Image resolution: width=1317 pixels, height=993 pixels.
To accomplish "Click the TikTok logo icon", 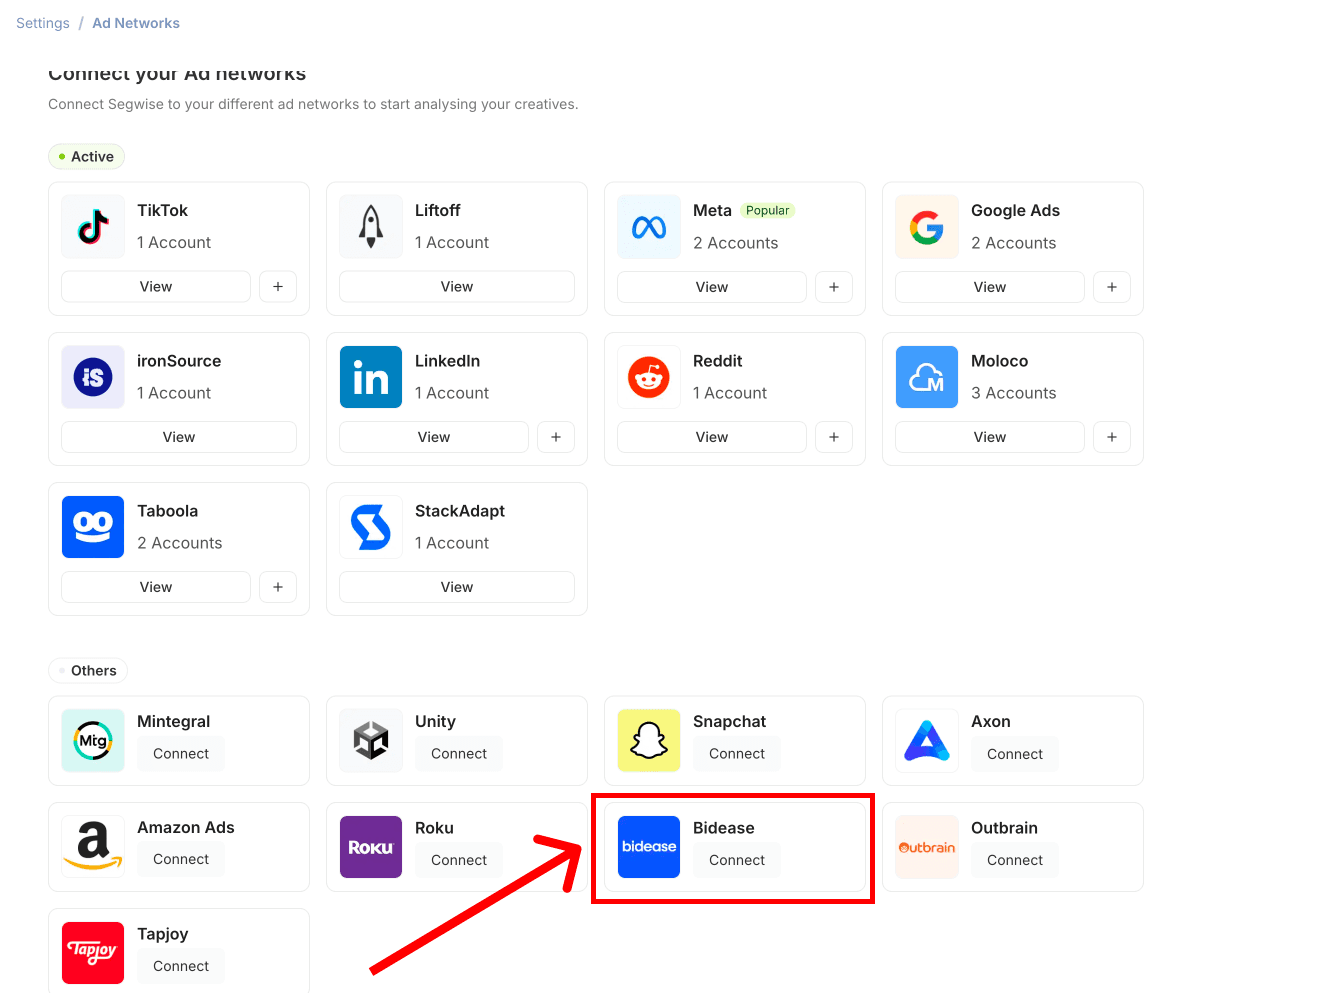I will (93, 227).
